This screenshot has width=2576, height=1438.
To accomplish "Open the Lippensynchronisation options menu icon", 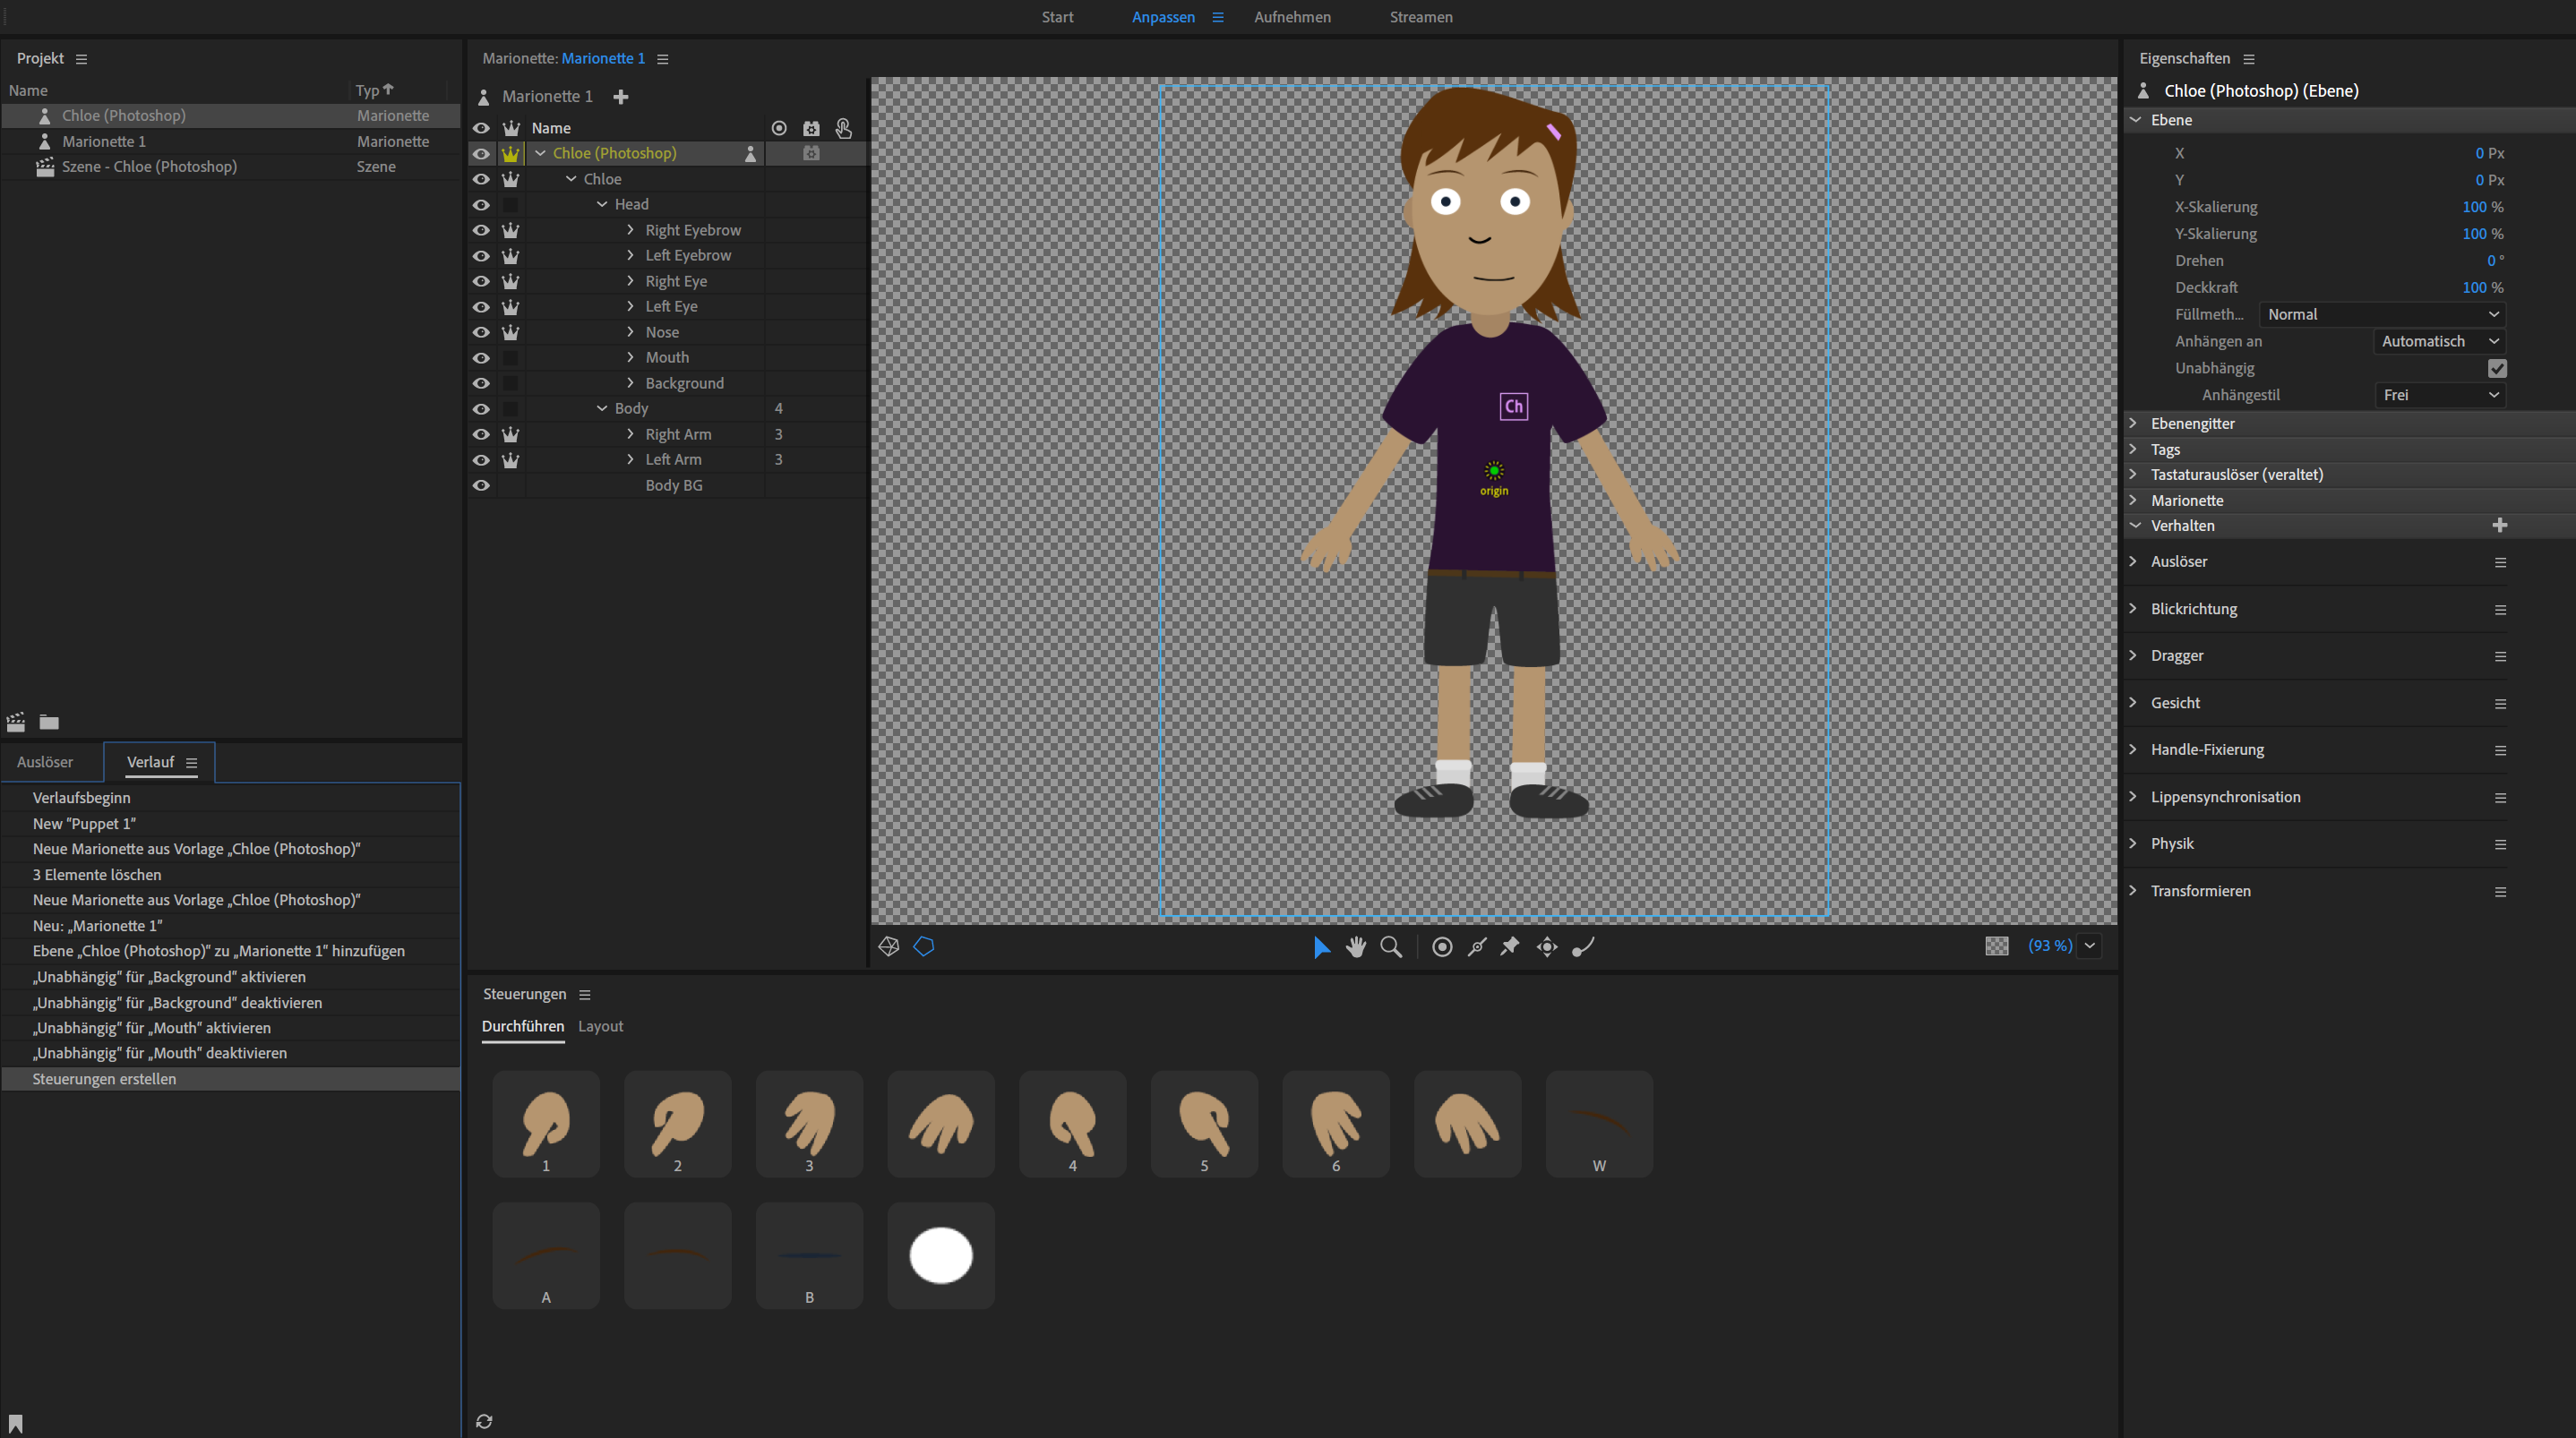I will coord(2502,797).
